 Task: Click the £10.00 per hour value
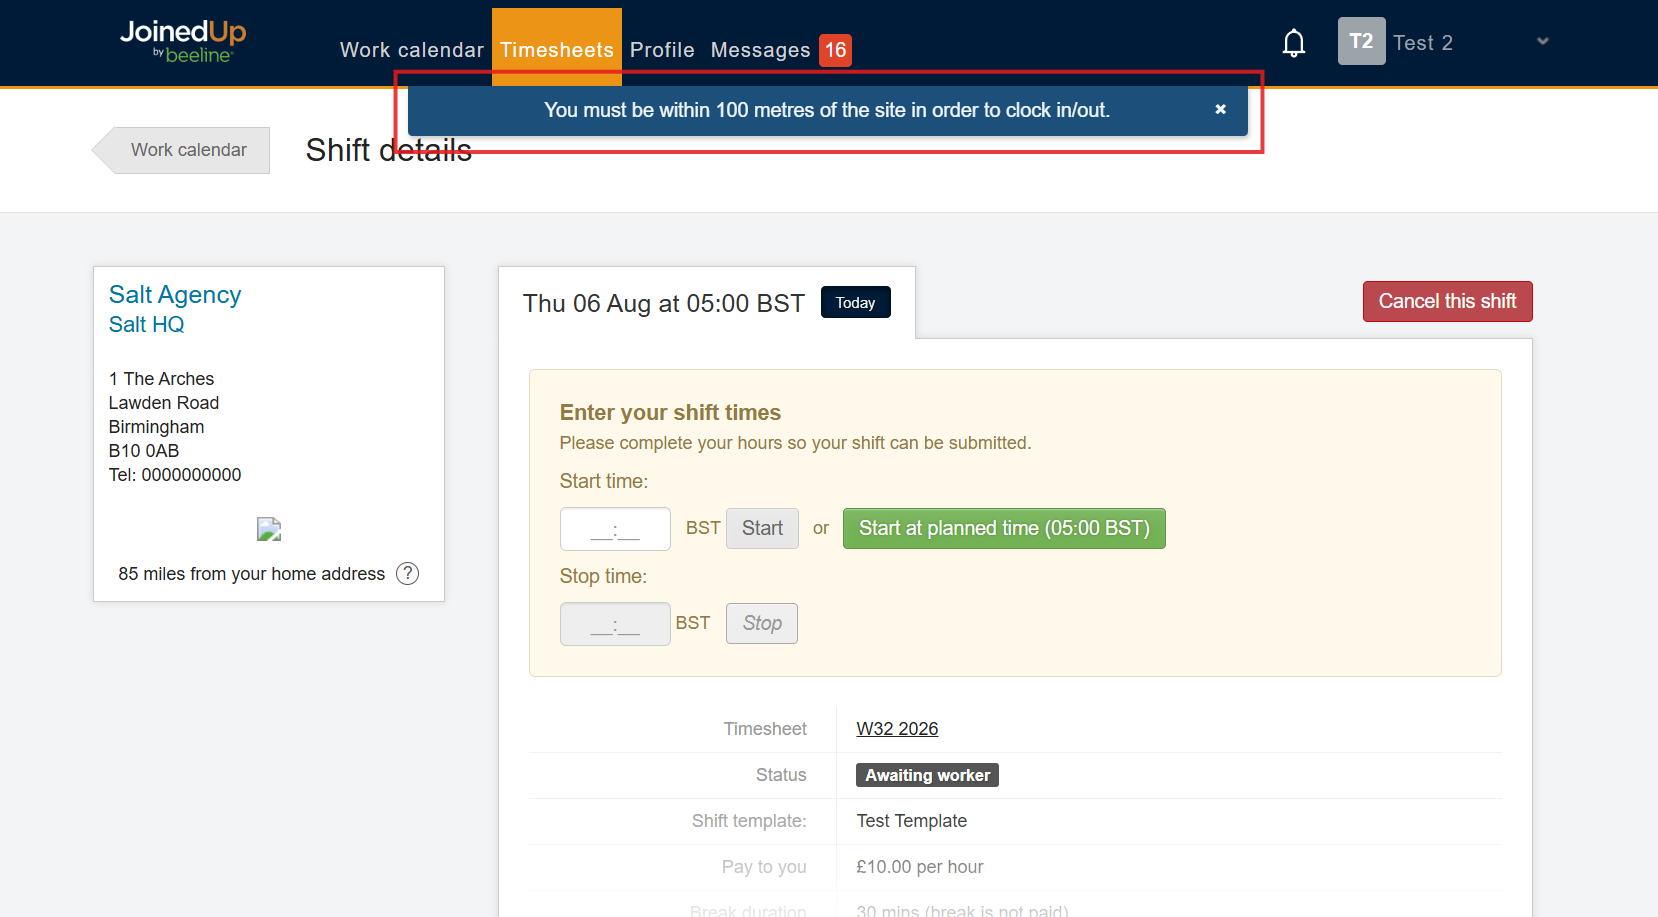920,867
